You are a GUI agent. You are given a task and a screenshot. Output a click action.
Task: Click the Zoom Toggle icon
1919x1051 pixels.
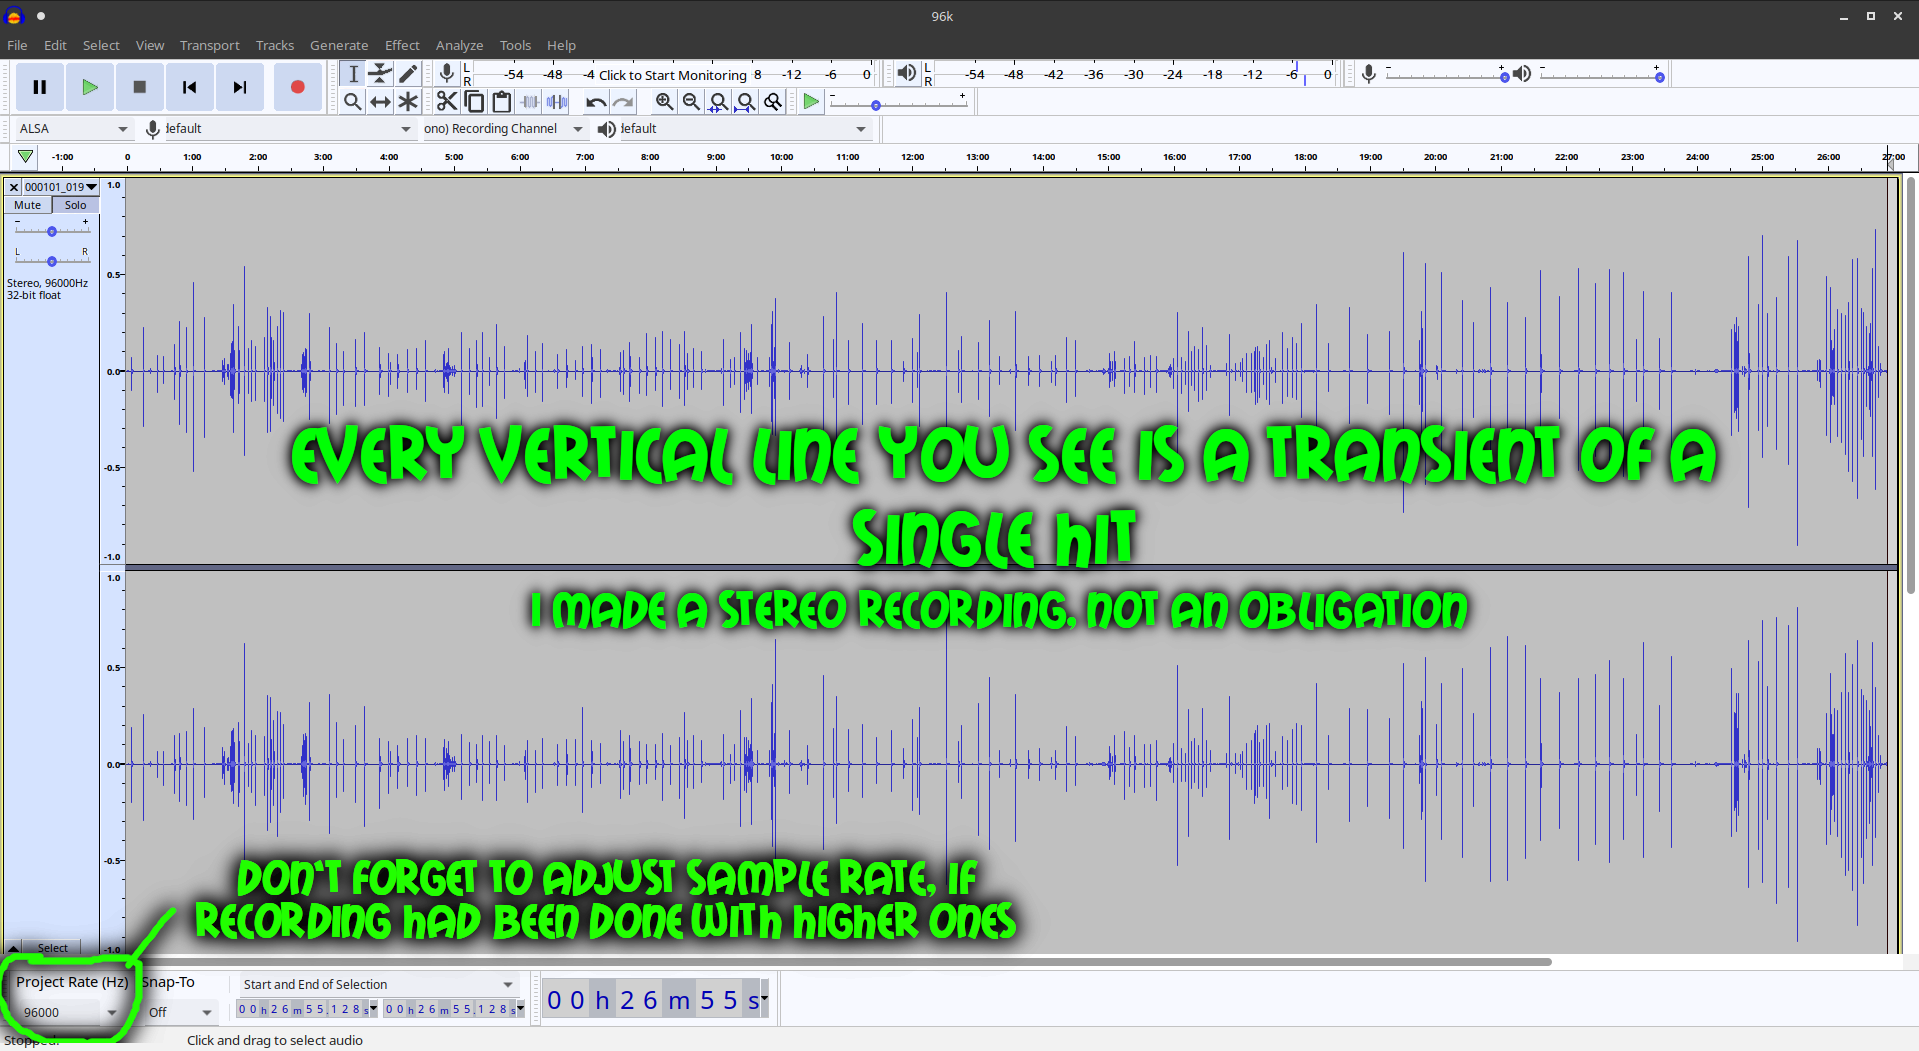pos(773,101)
